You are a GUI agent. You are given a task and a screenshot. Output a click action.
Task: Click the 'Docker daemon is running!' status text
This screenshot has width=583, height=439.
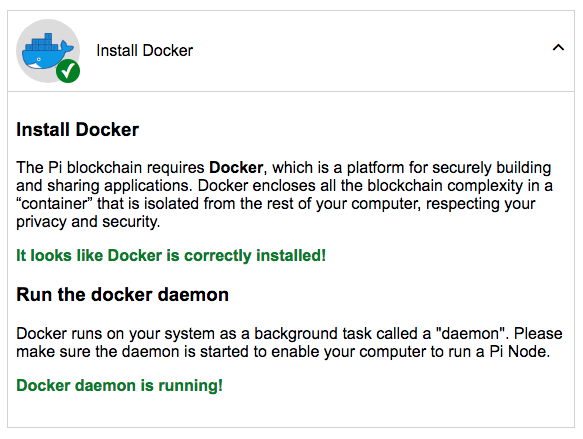[119, 385]
